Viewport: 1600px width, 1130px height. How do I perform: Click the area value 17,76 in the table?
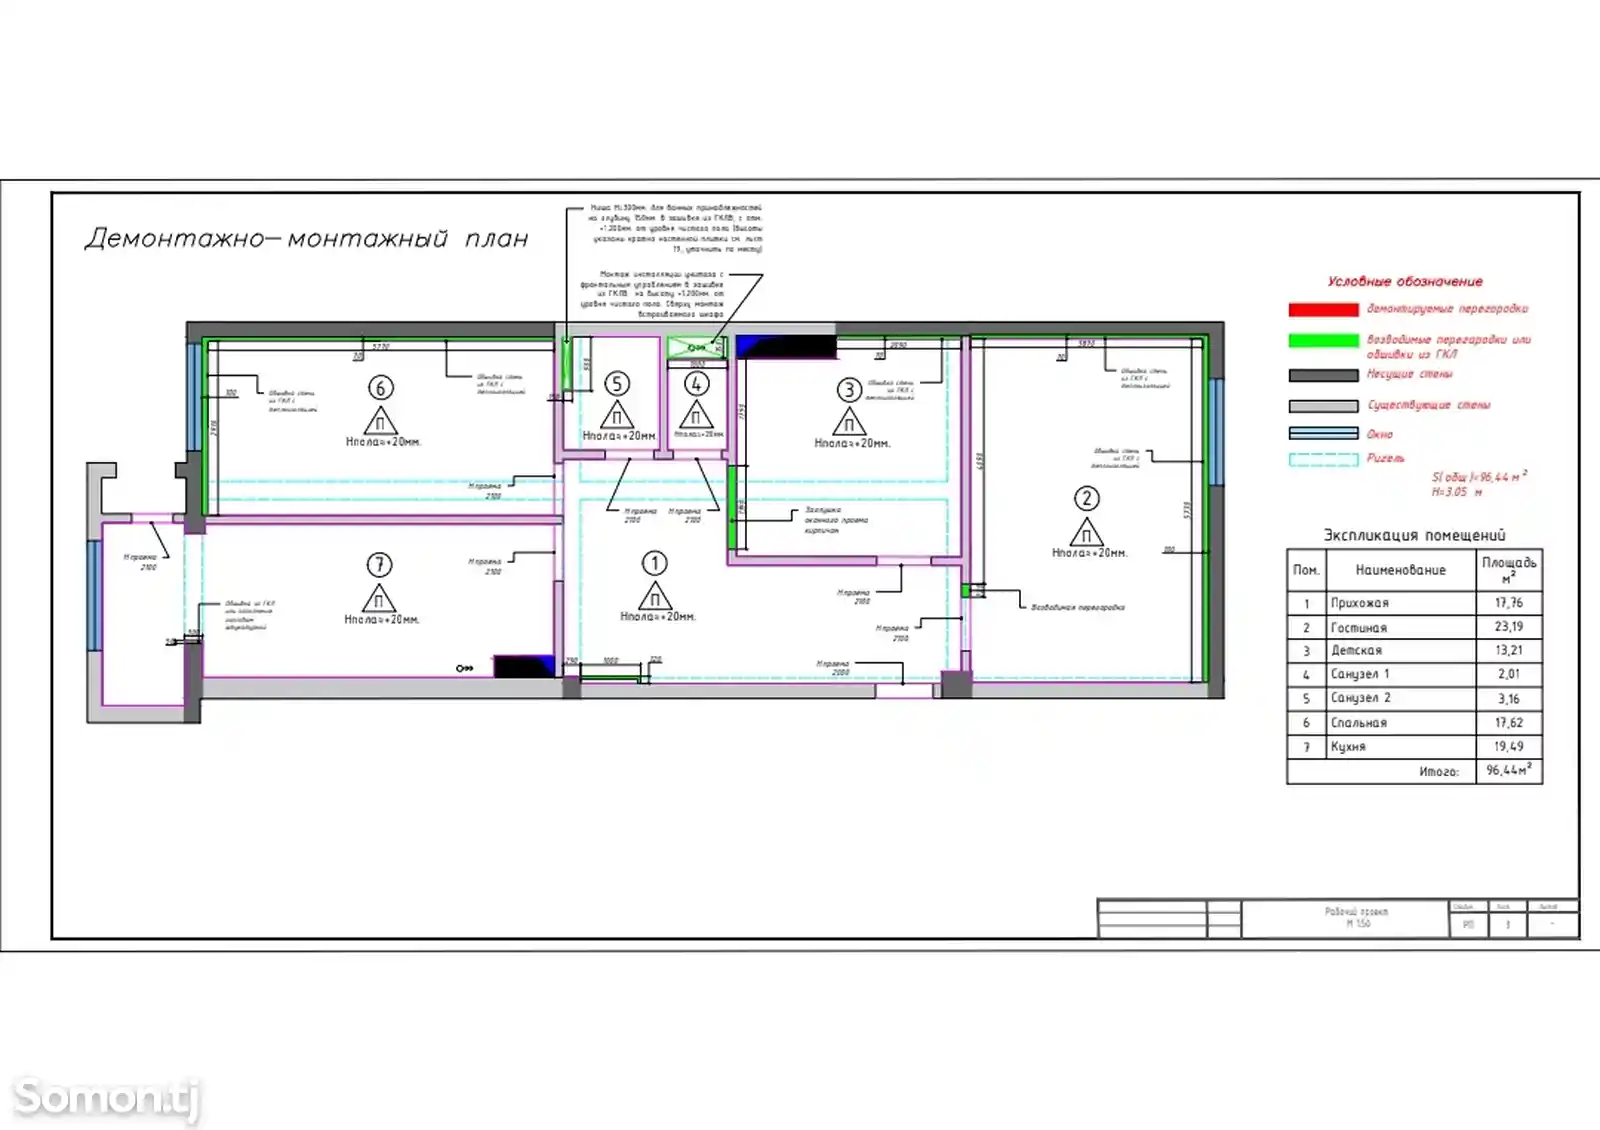tap(1509, 603)
